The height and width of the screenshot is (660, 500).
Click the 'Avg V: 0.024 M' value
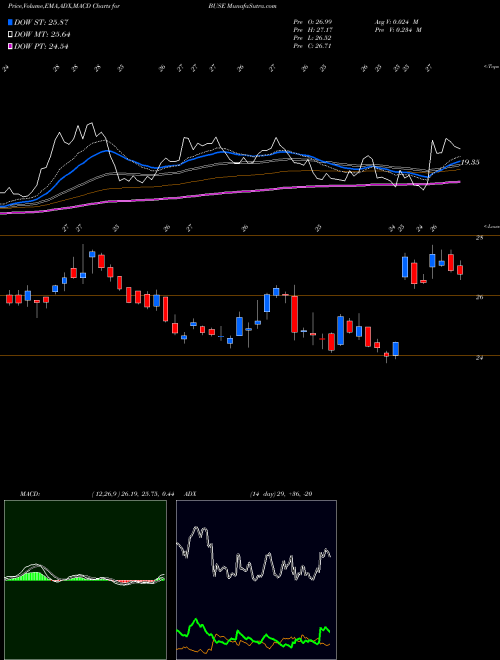pyautogui.click(x=396, y=22)
